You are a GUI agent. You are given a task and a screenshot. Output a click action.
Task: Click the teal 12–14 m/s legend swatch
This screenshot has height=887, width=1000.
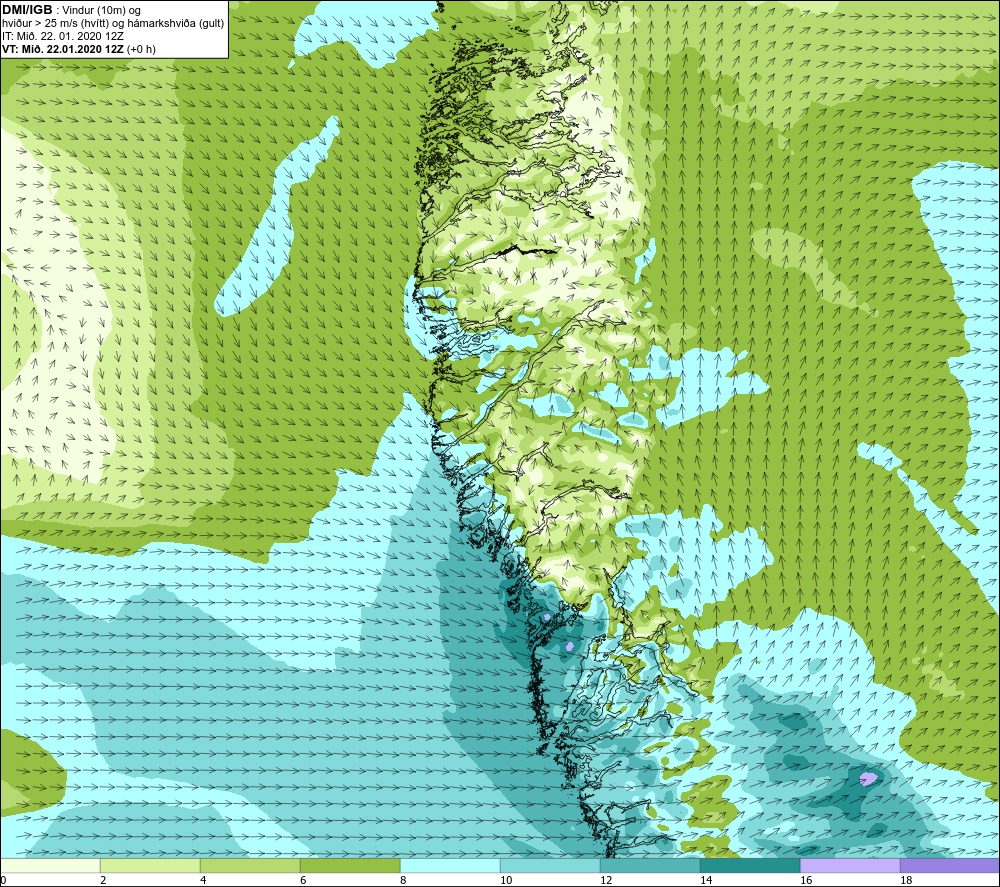[650, 865]
